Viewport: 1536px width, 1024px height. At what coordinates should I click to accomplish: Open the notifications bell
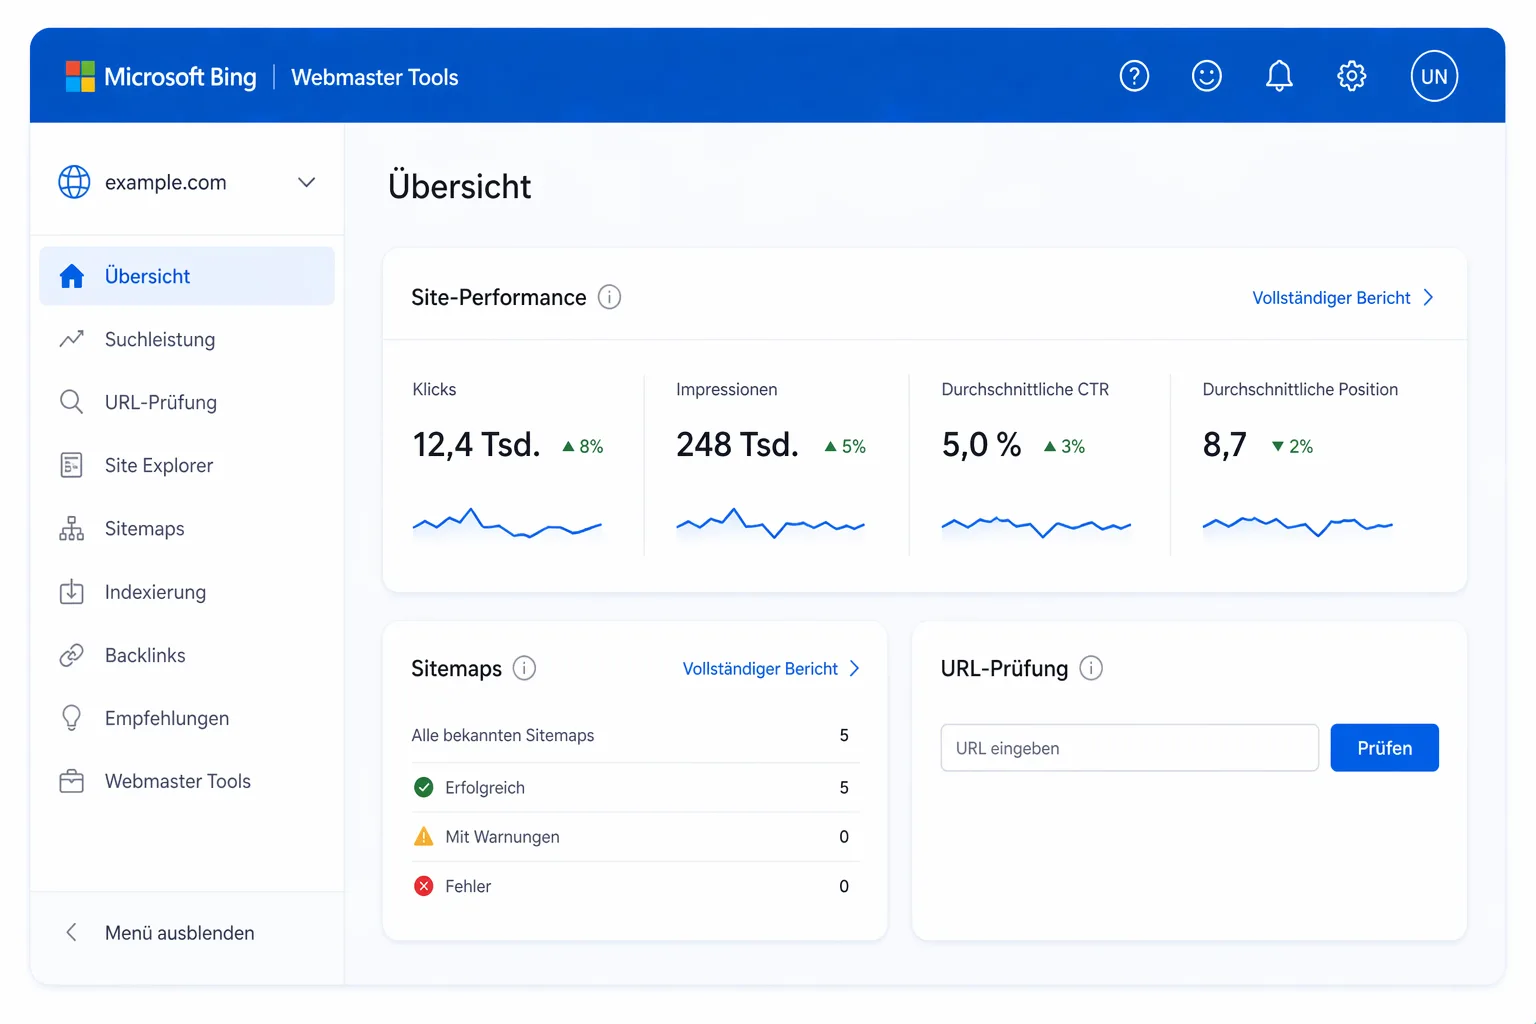coord(1279,76)
